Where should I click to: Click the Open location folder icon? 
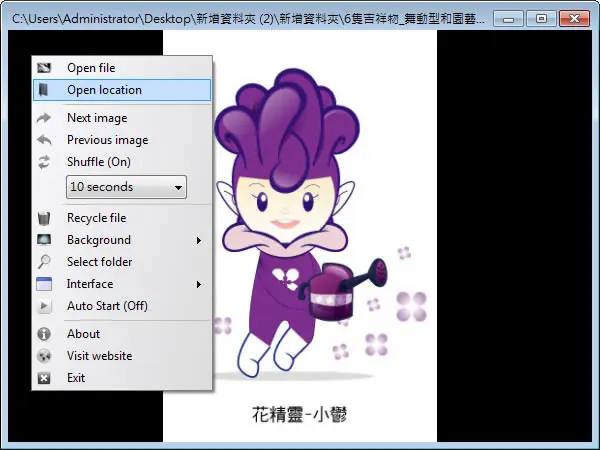point(44,90)
